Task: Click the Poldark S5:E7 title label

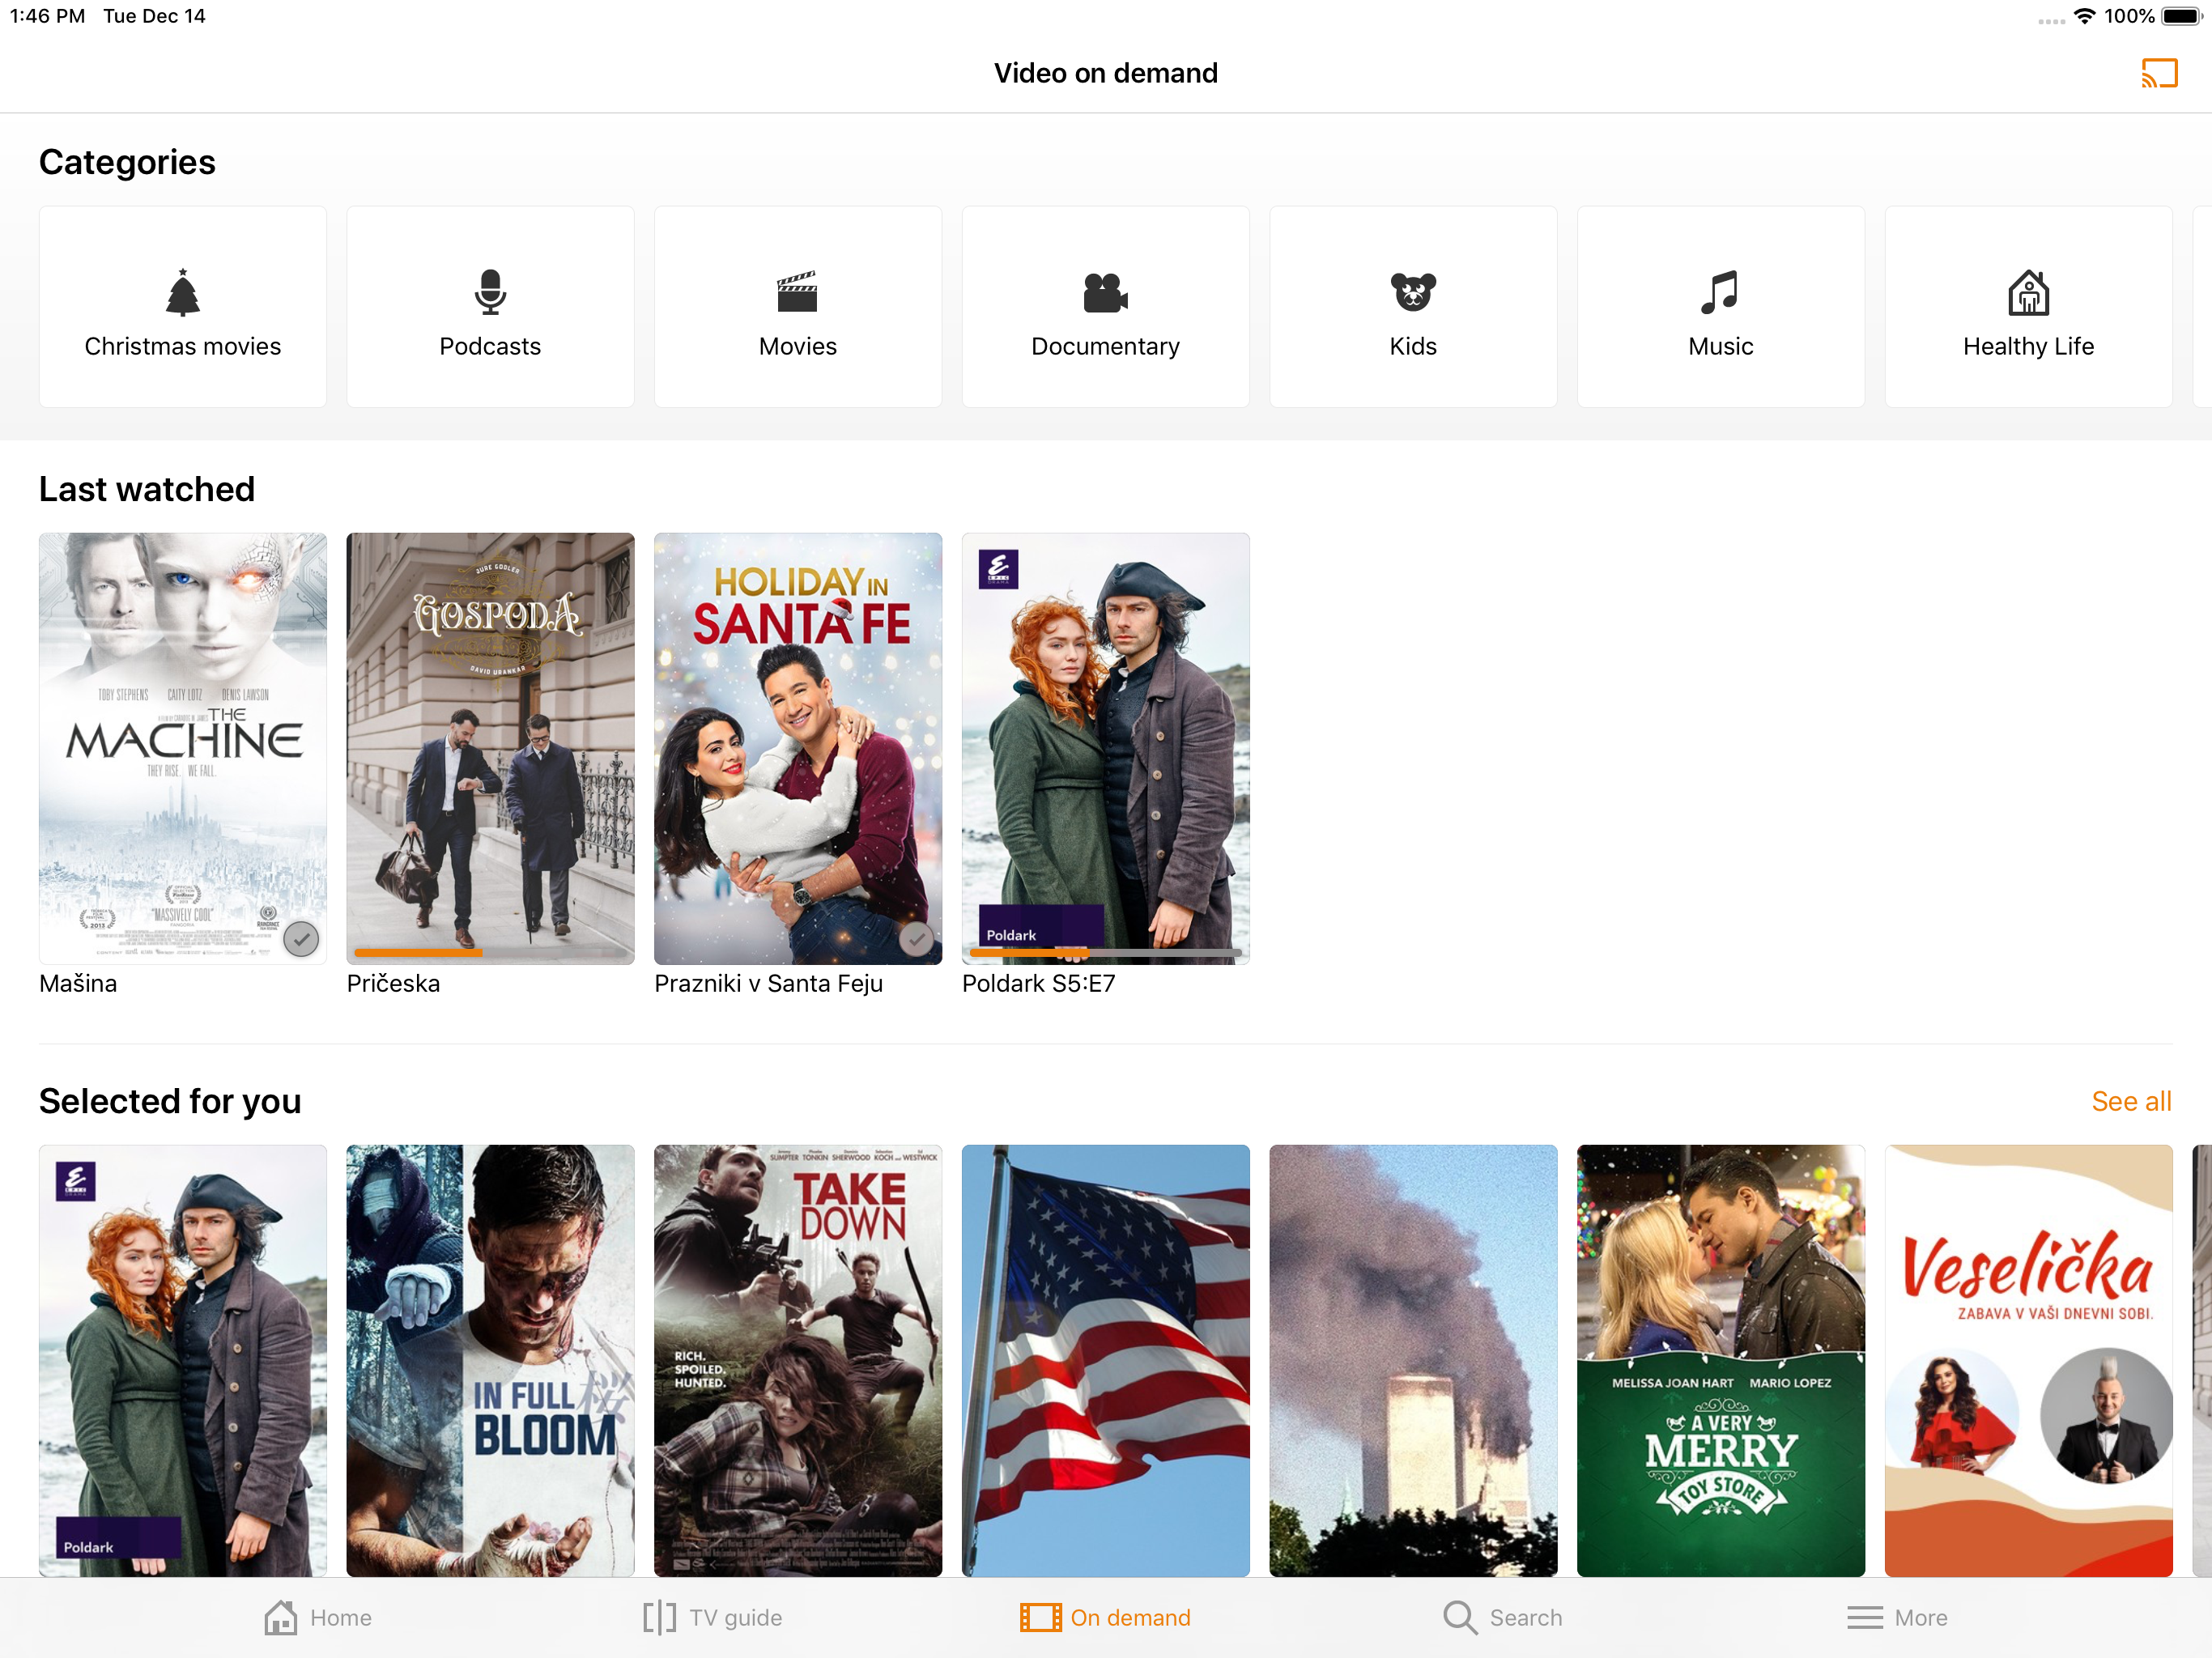Action: (1038, 983)
